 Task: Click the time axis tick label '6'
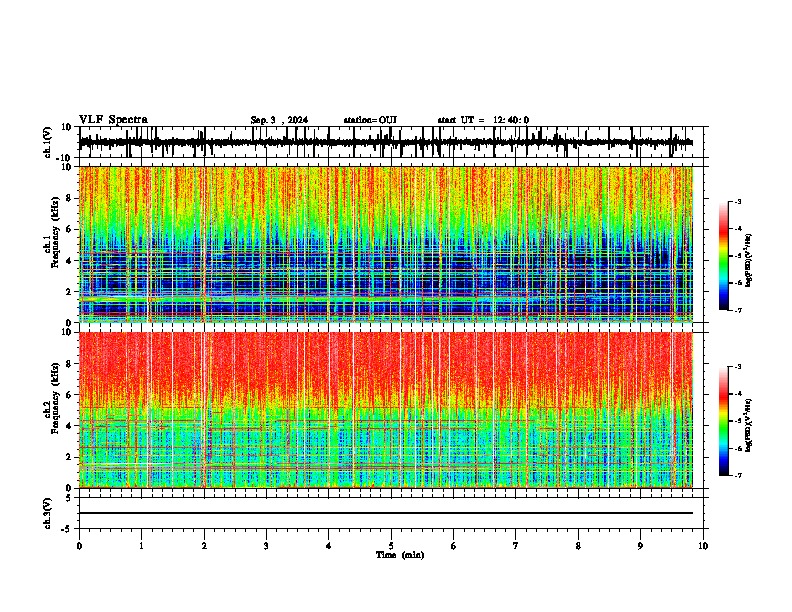click(454, 546)
